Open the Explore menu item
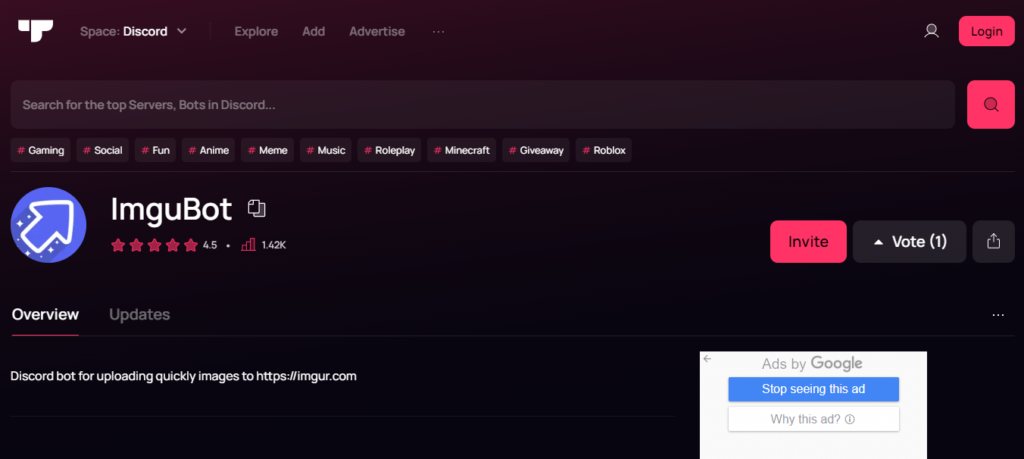 coord(256,31)
